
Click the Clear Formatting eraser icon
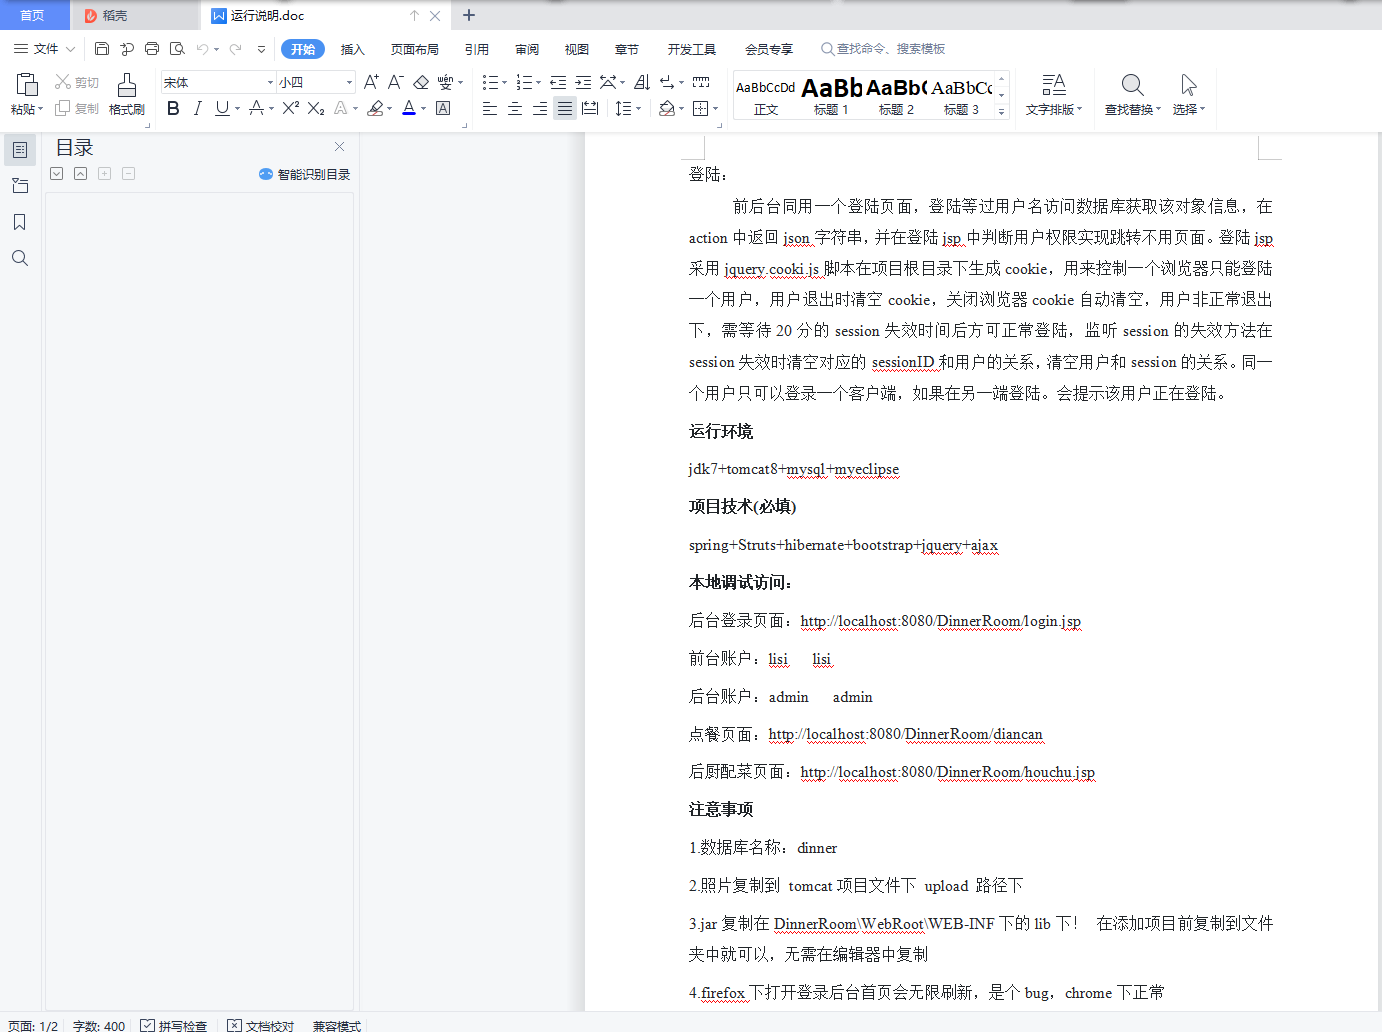[421, 82]
